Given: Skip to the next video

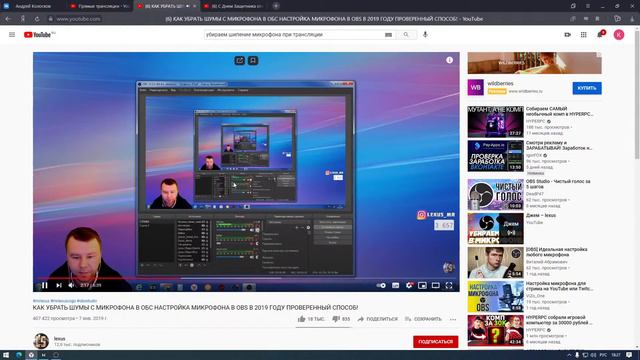Looking at the screenshot, I should [59, 285].
